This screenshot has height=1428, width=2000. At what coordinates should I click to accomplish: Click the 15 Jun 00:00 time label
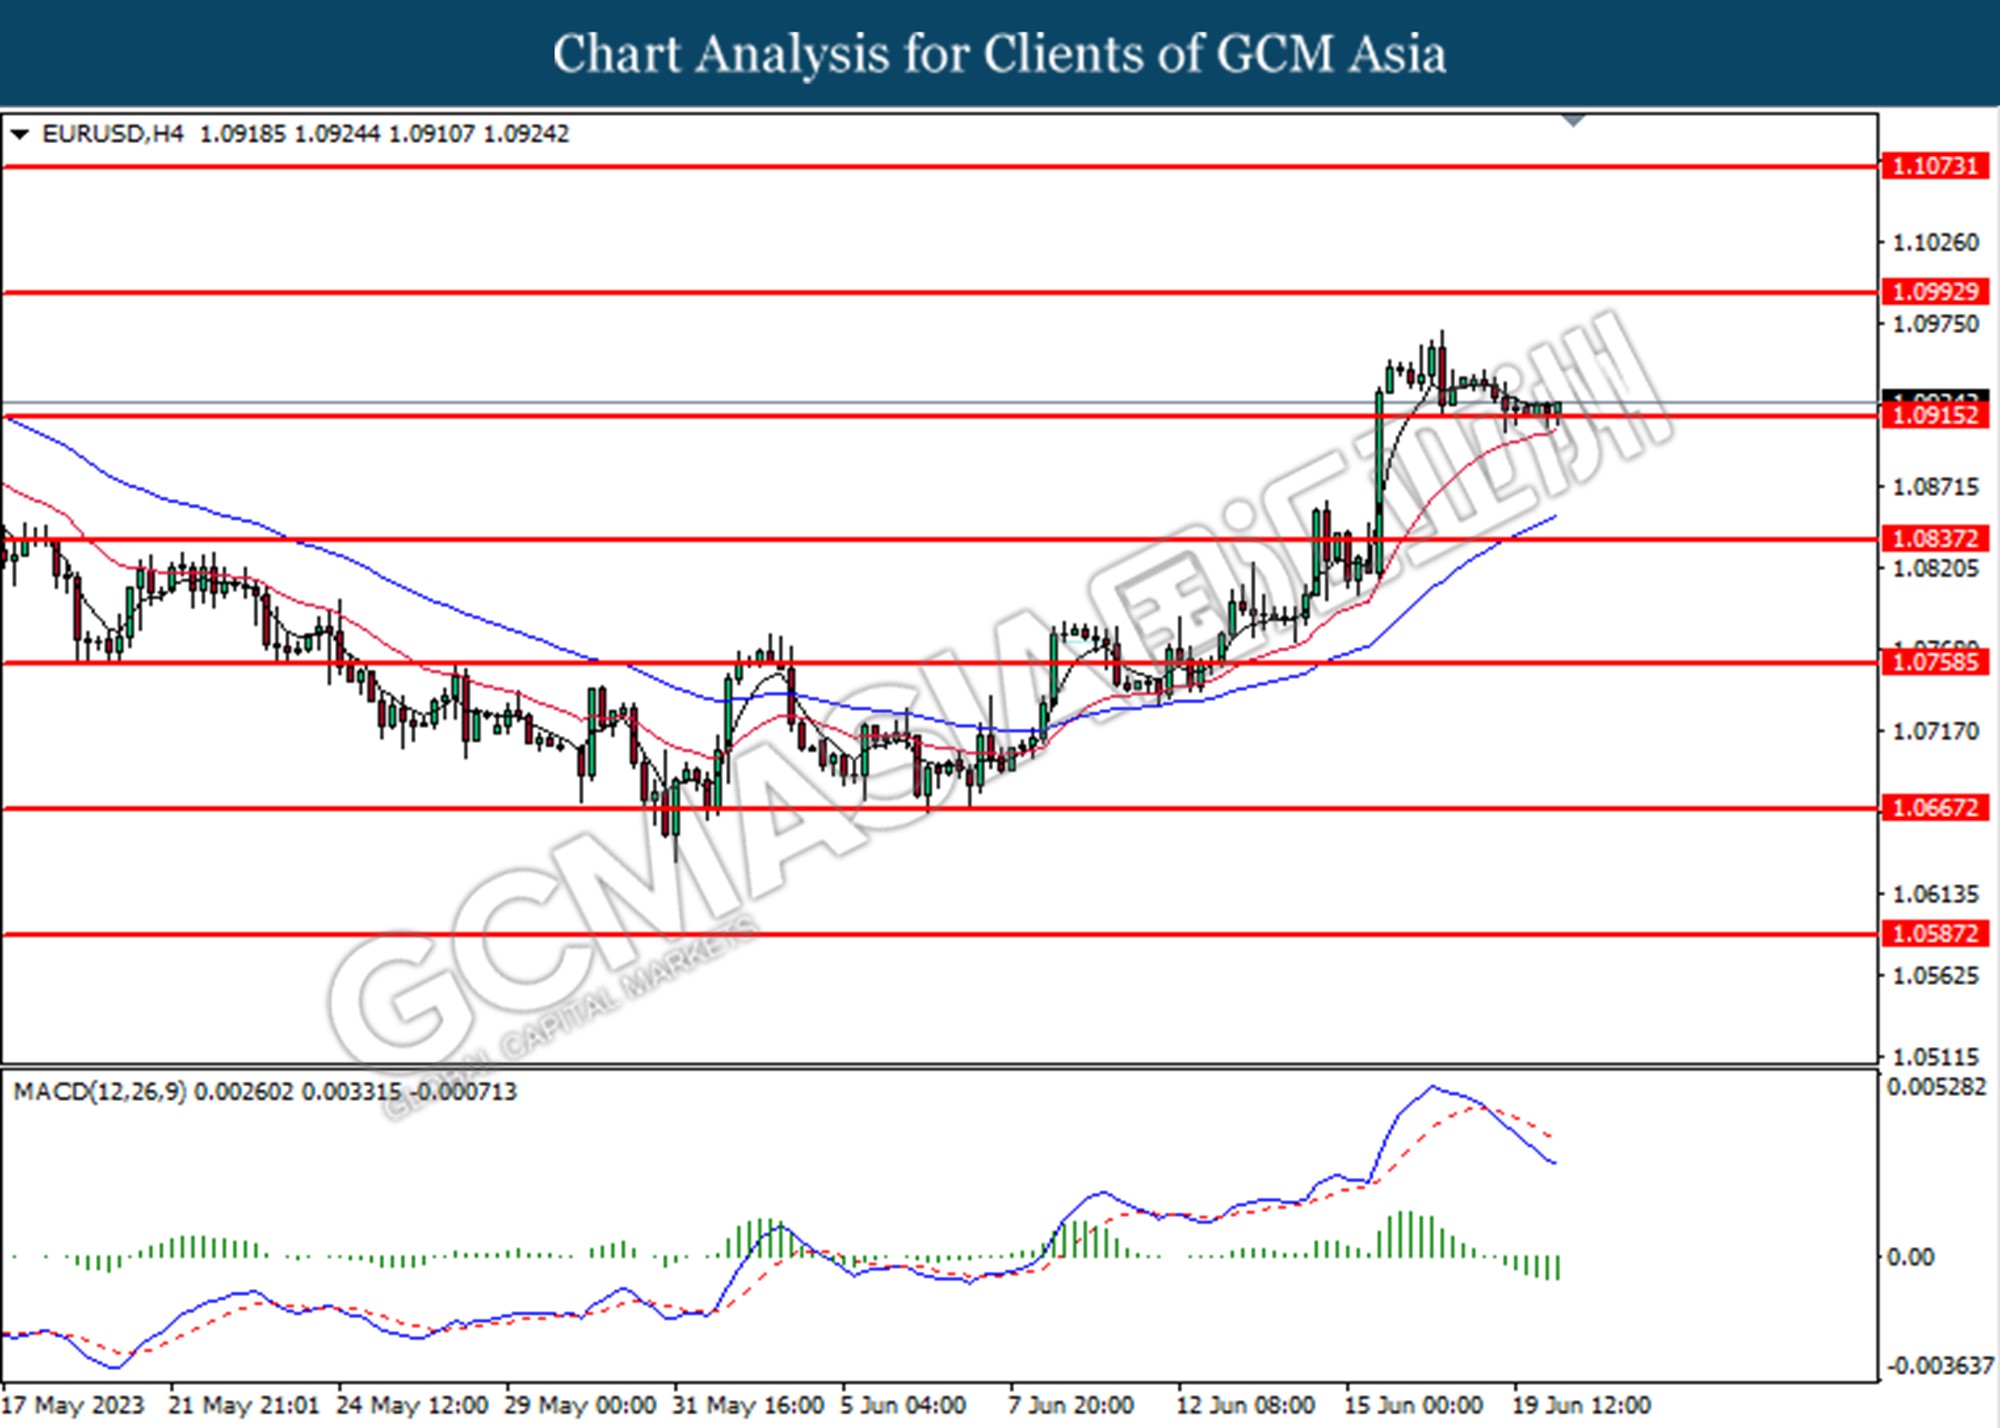(x=1413, y=1405)
